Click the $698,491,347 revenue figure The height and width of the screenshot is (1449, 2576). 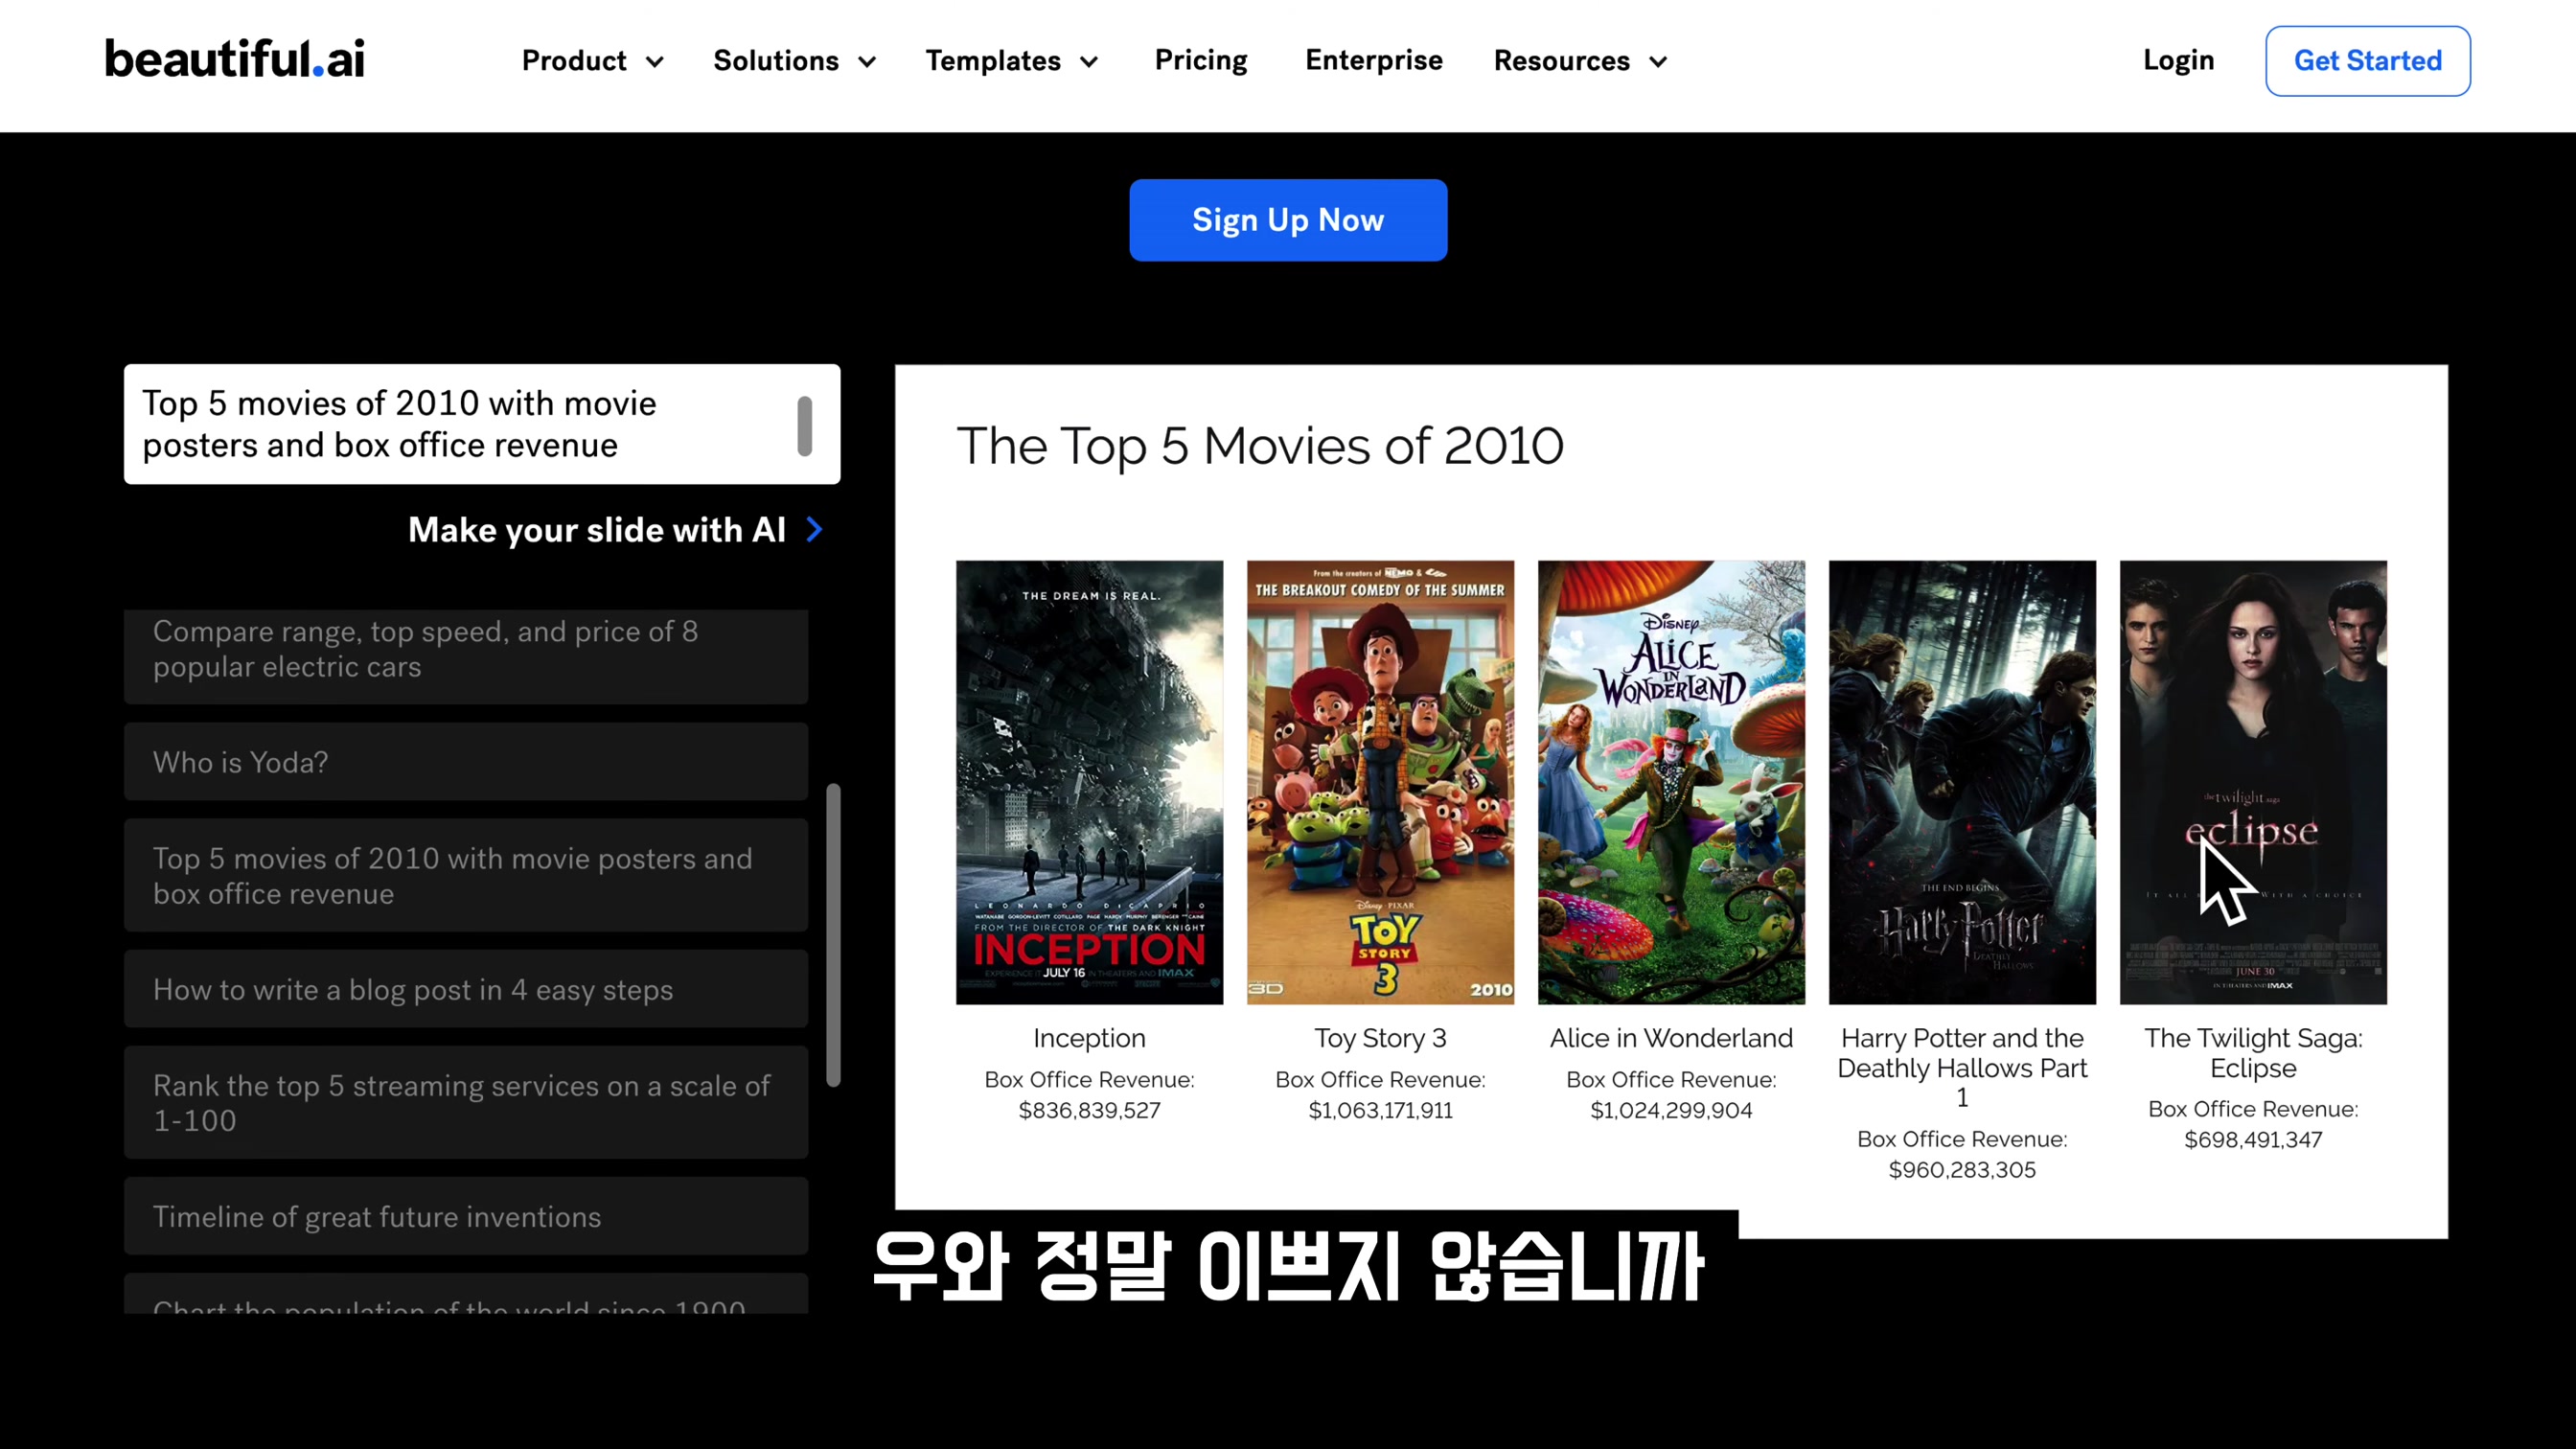click(x=2253, y=1140)
